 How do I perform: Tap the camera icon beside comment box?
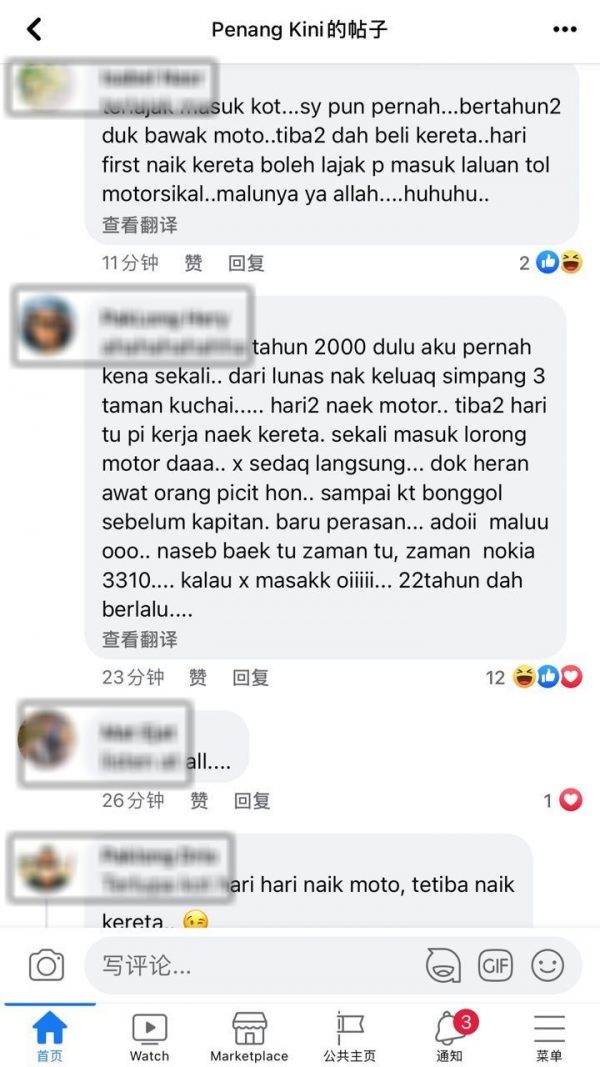point(46,966)
